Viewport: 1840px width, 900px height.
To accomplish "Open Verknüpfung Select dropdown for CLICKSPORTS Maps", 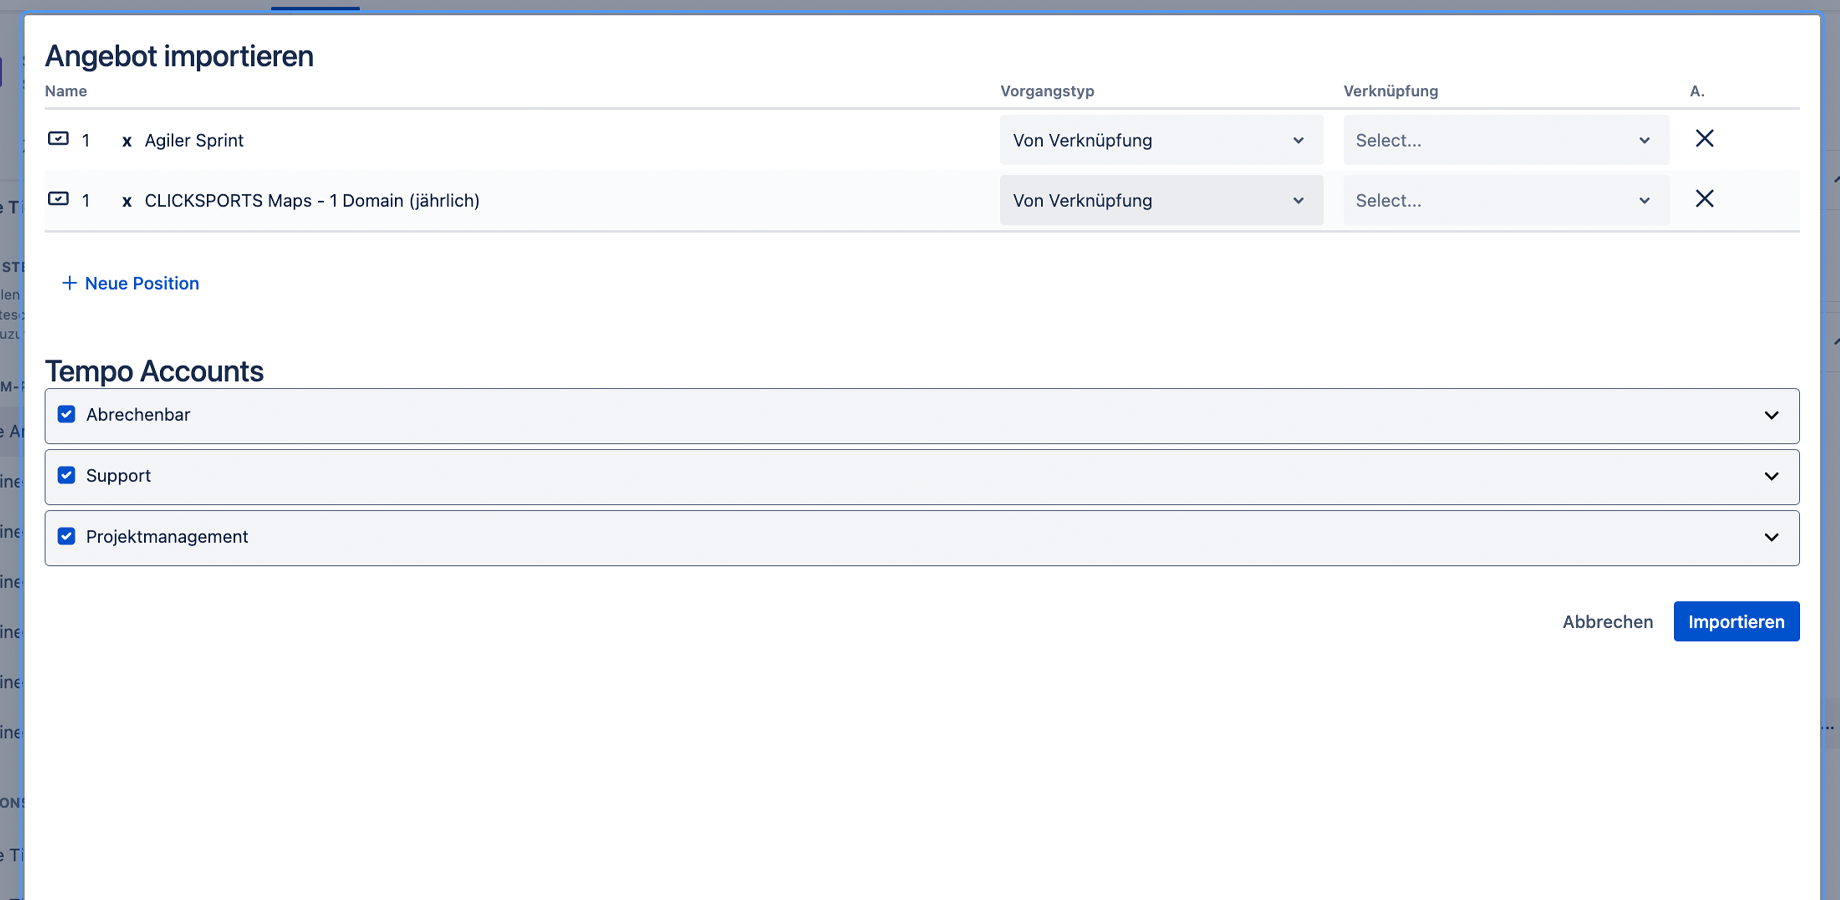I will point(1505,200).
